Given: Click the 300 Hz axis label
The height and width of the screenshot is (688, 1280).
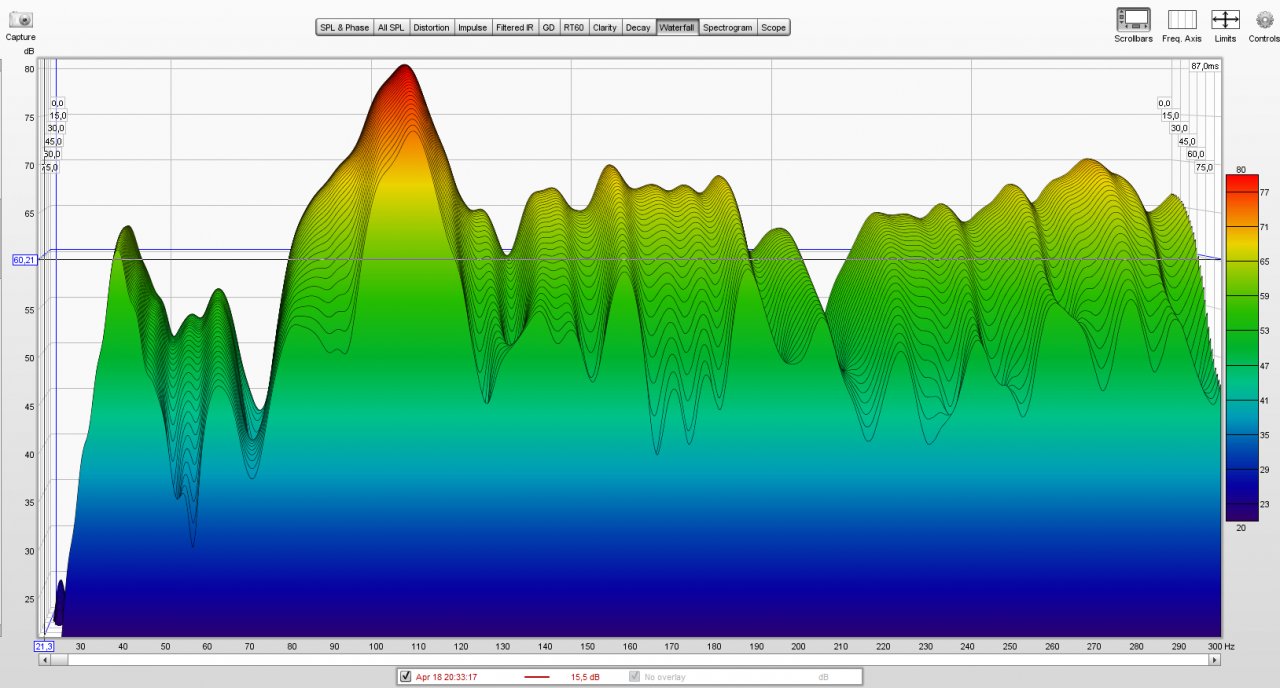Looking at the screenshot, I should tap(1221, 647).
